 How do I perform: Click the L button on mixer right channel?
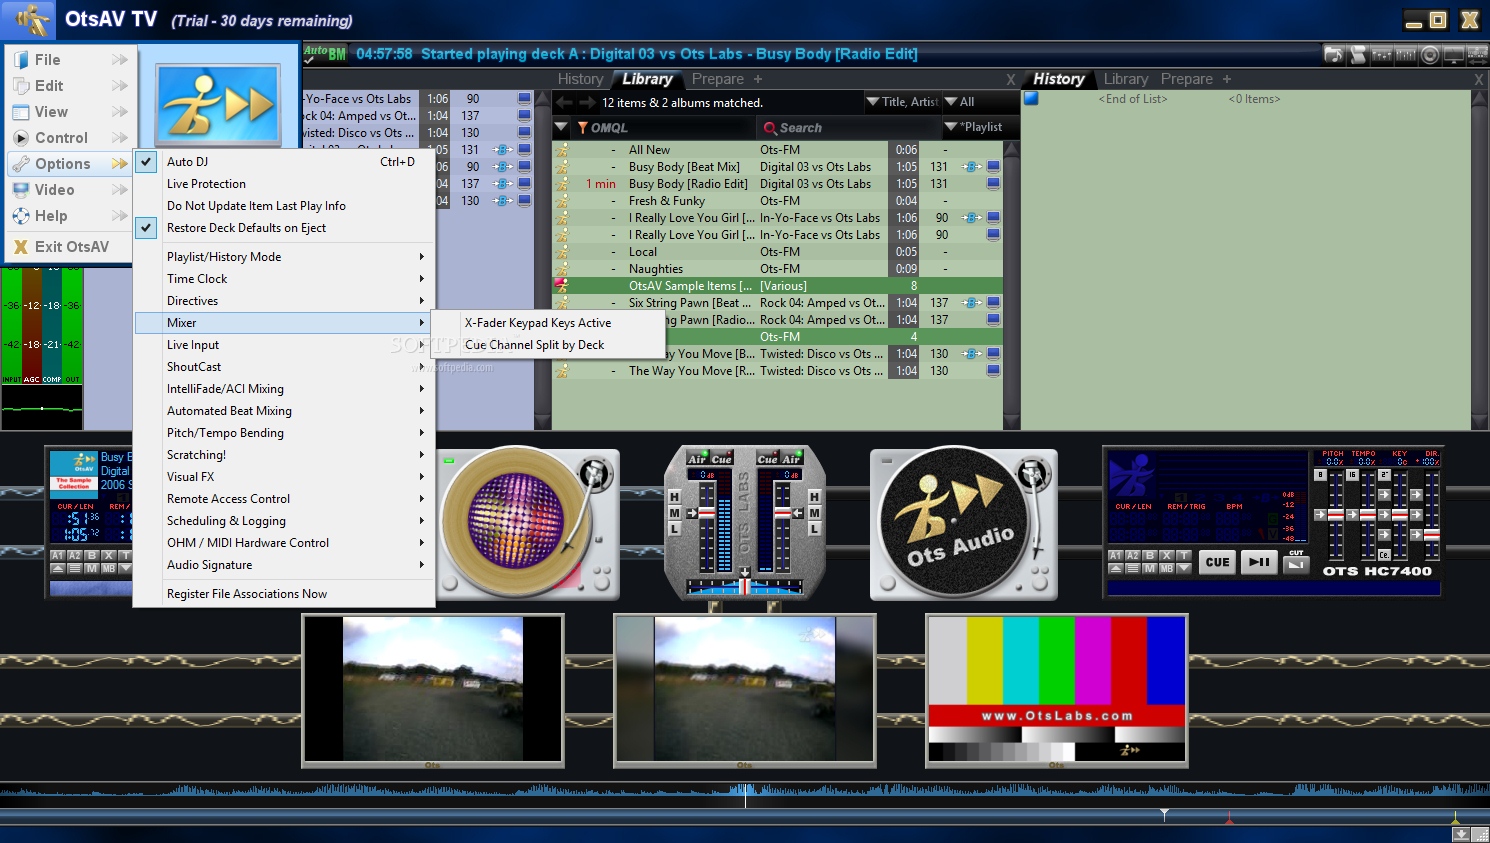click(815, 529)
